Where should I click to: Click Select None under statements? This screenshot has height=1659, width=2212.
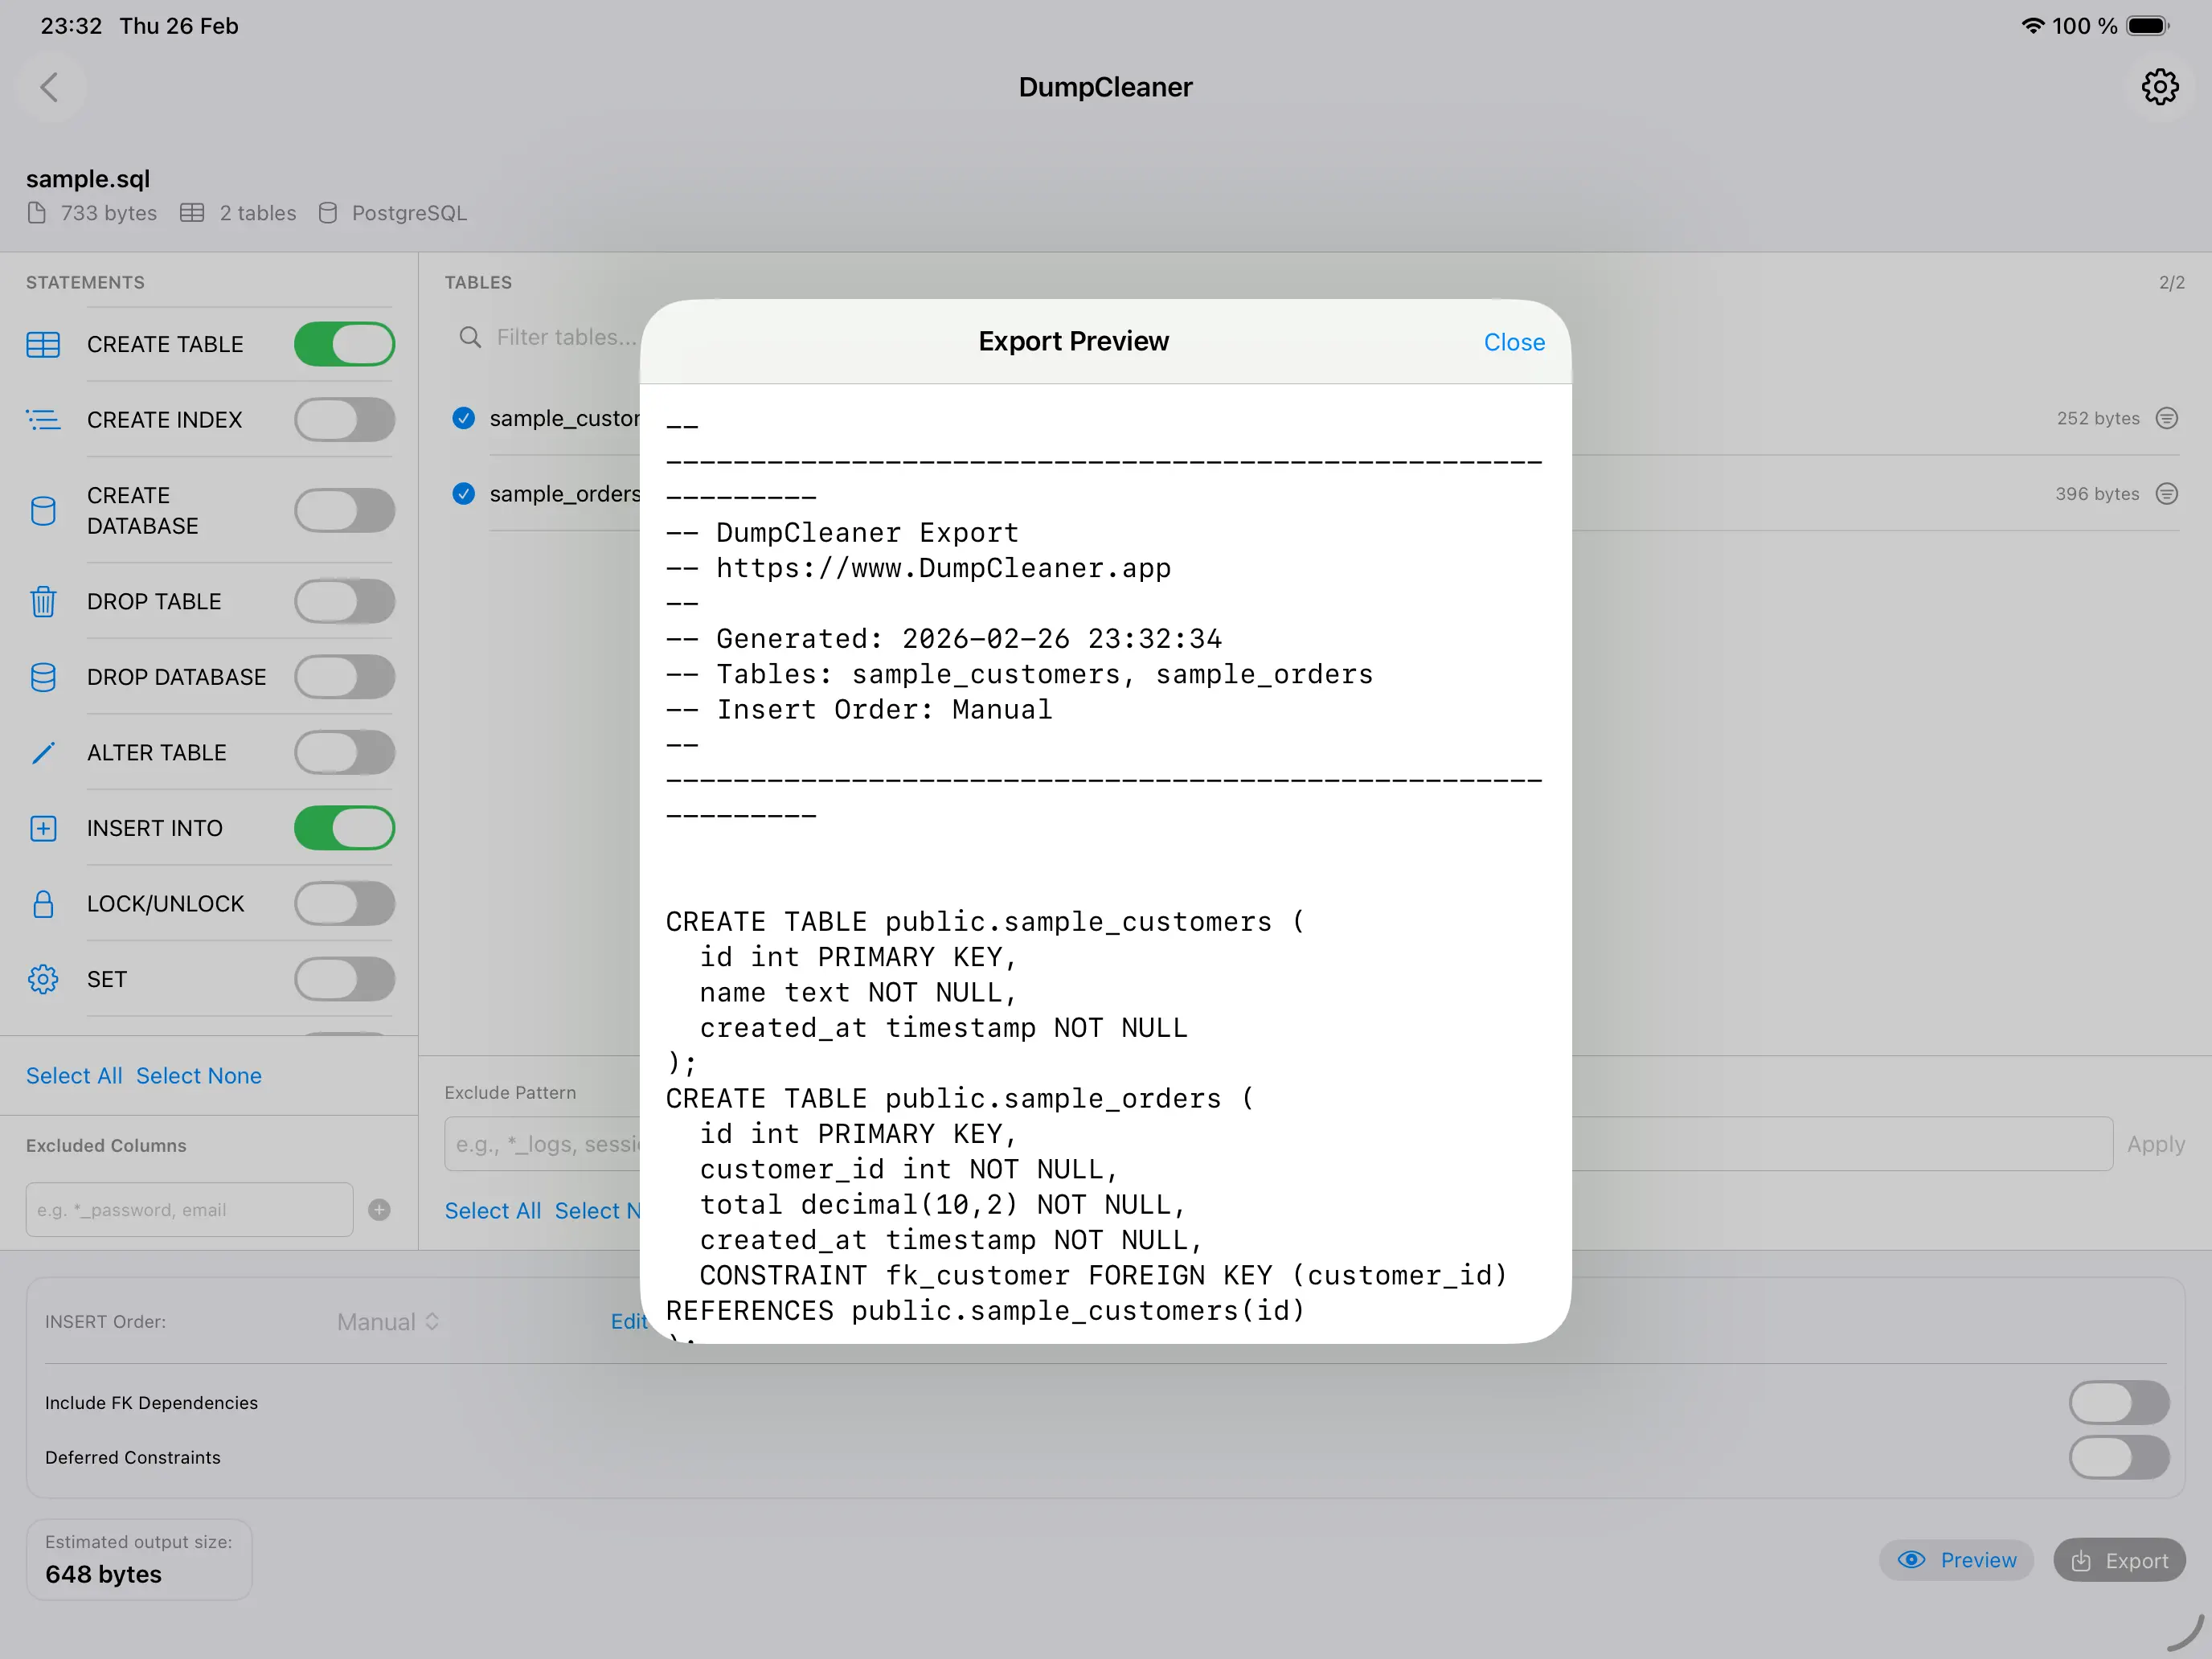coord(199,1076)
